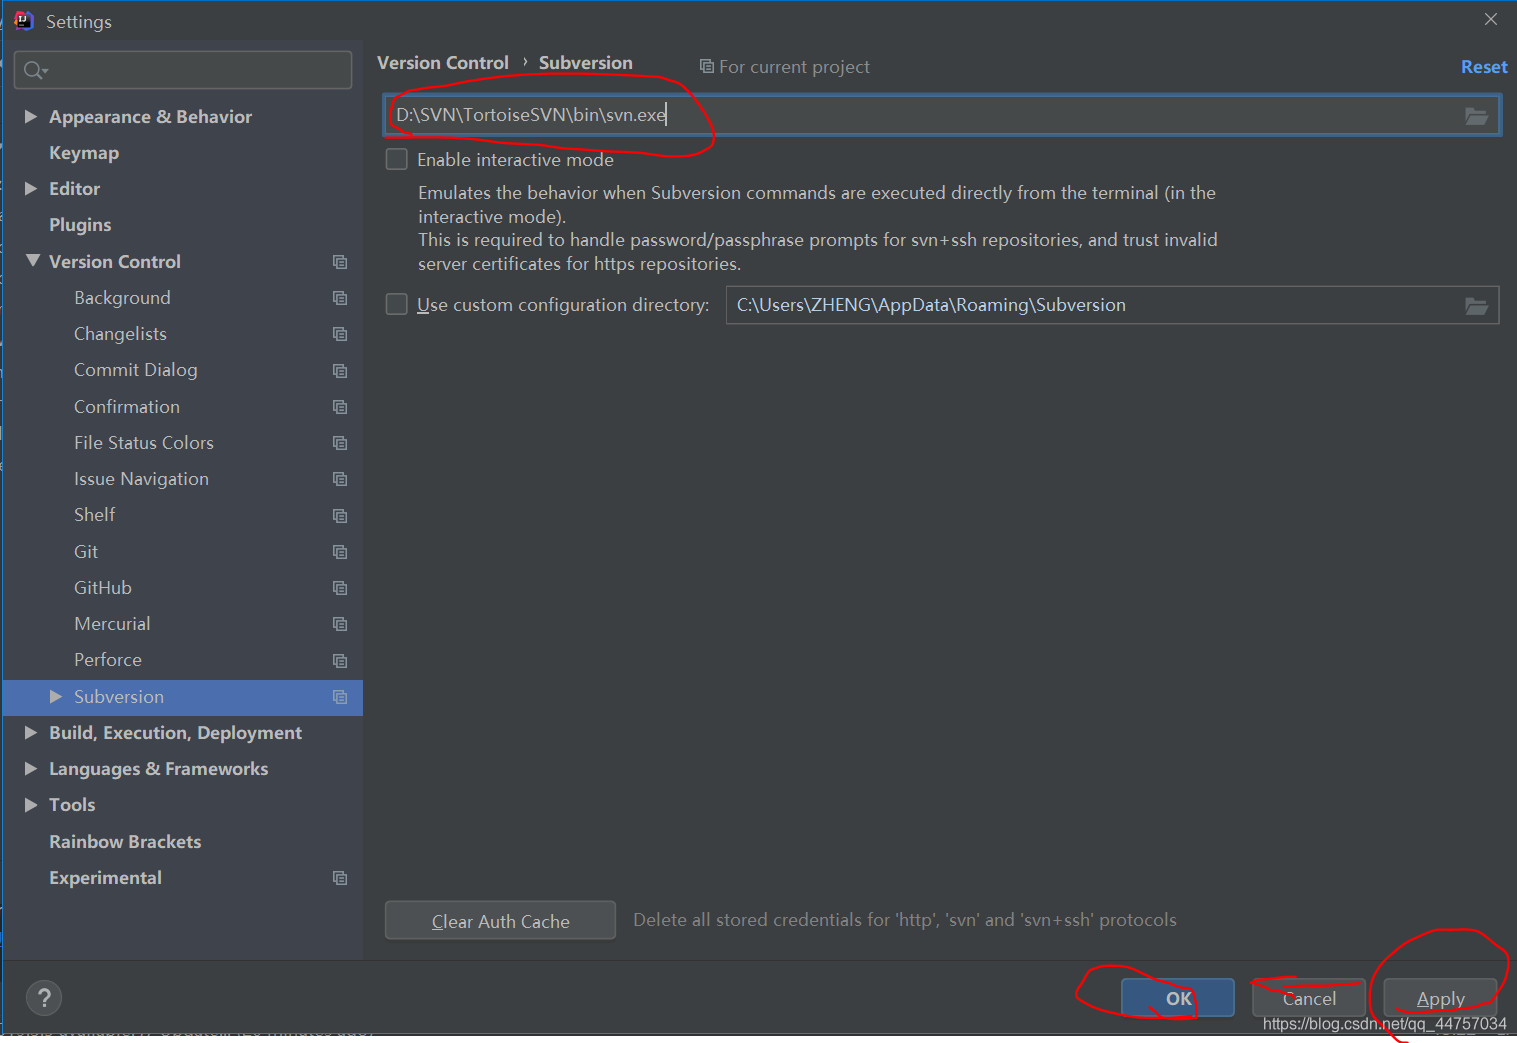The height and width of the screenshot is (1043, 1517).
Task: Click the IntelliJ logo in title bar
Action: point(24,21)
